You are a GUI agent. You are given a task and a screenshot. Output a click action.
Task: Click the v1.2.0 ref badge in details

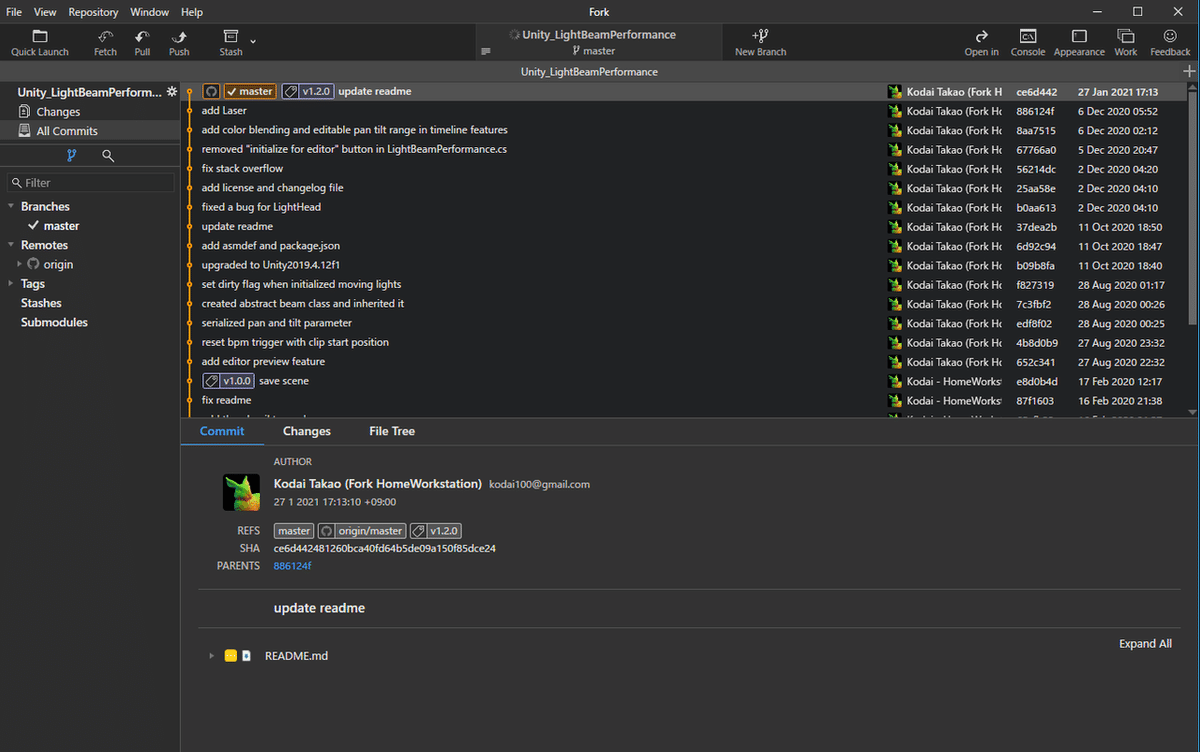click(x=435, y=531)
